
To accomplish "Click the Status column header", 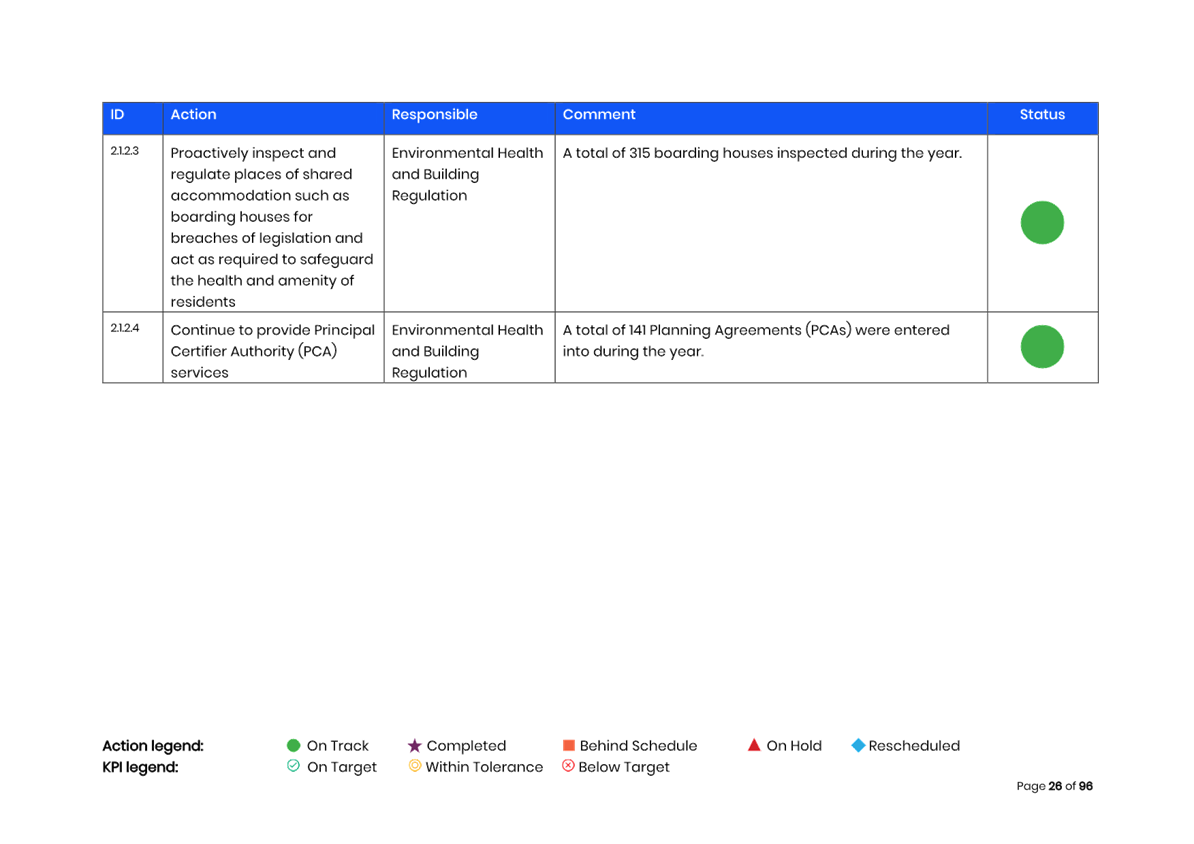I will (1042, 115).
